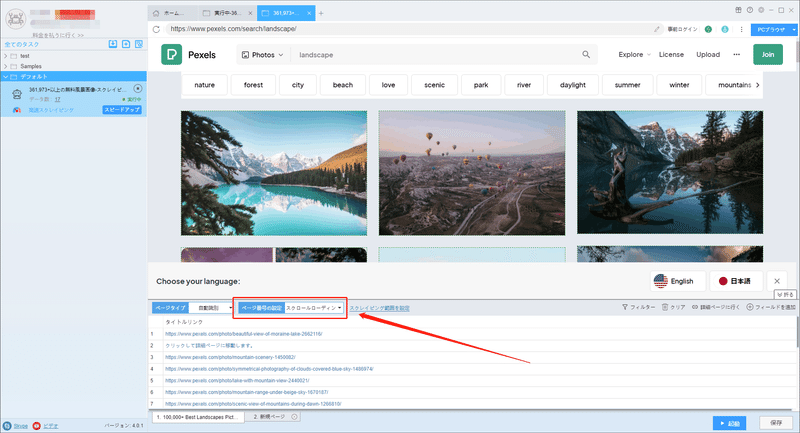800x433 pixels.
Task: Open the ページタイプ 自動識別 dropdown
Action: point(212,308)
